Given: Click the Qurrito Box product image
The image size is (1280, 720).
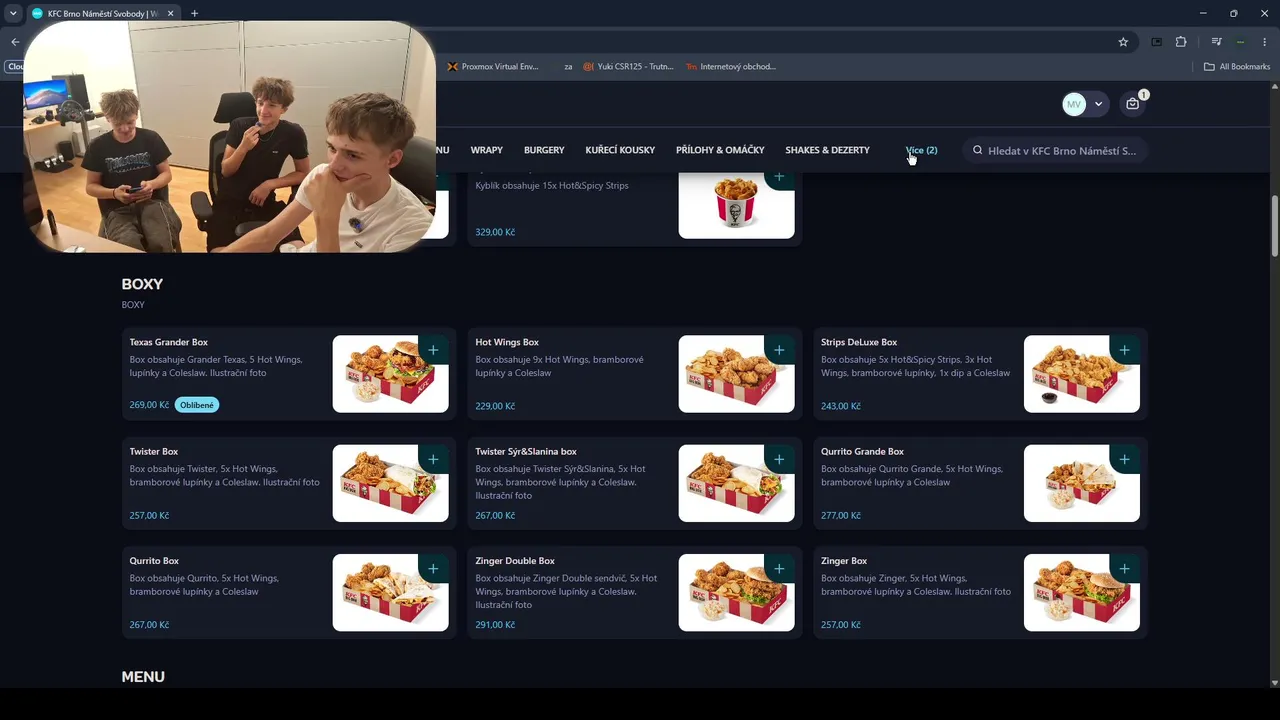Looking at the screenshot, I should pyautogui.click(x=390, y=593).
